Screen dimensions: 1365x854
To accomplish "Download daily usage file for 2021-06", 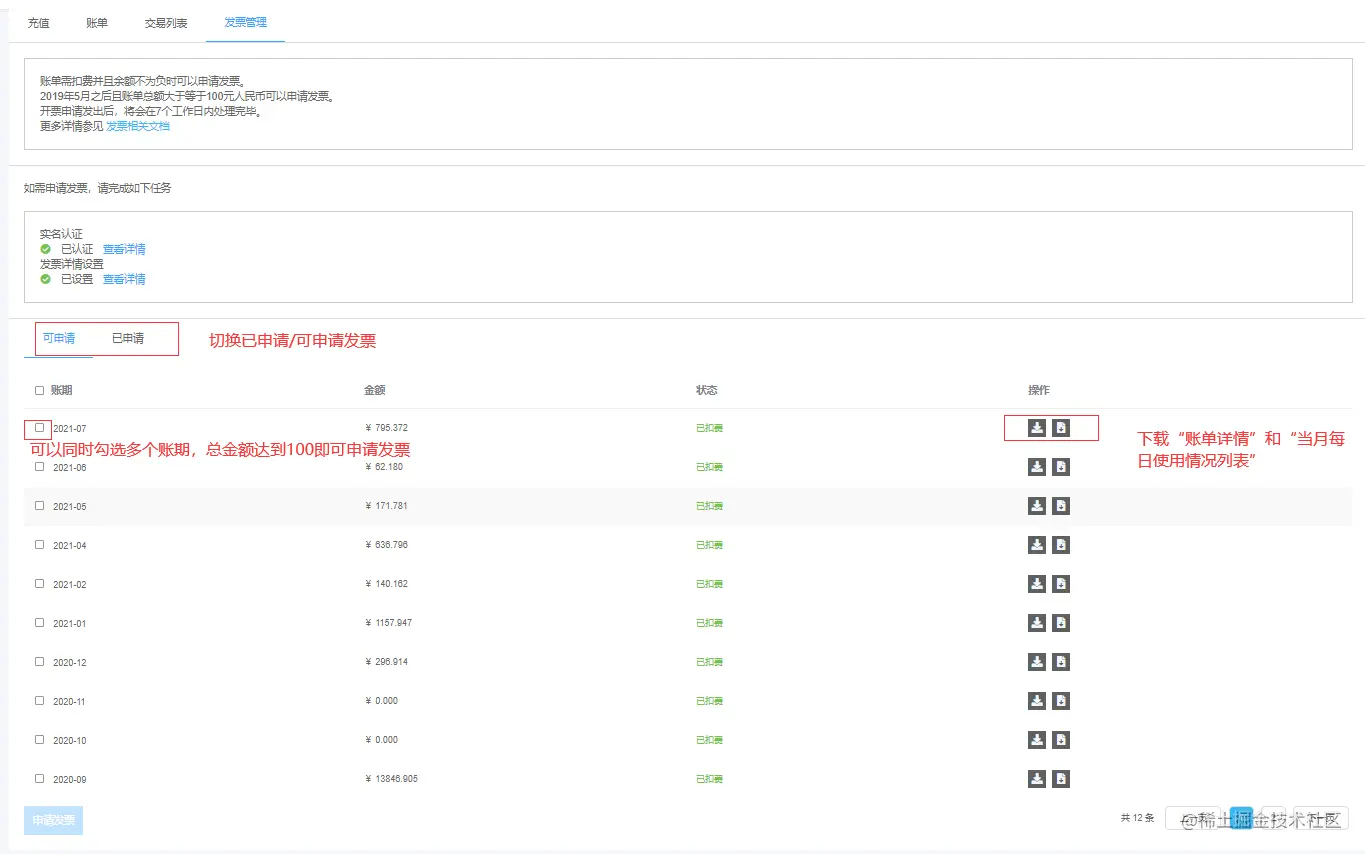I will point(1061,467).
